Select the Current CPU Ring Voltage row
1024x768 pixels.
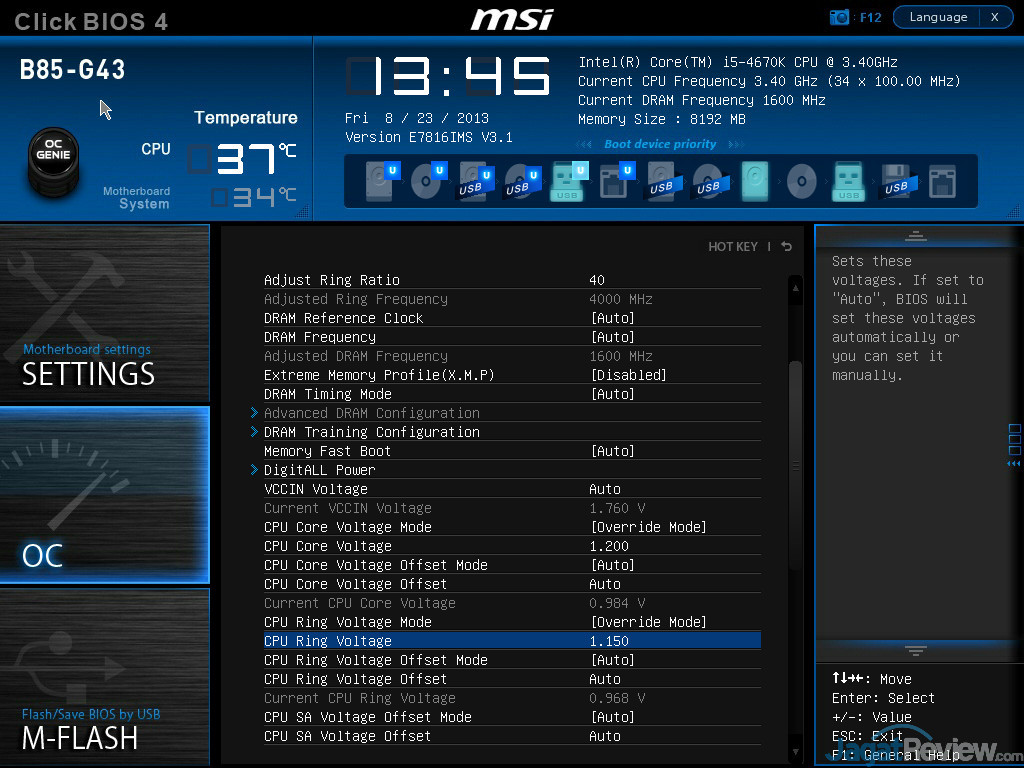512,698
